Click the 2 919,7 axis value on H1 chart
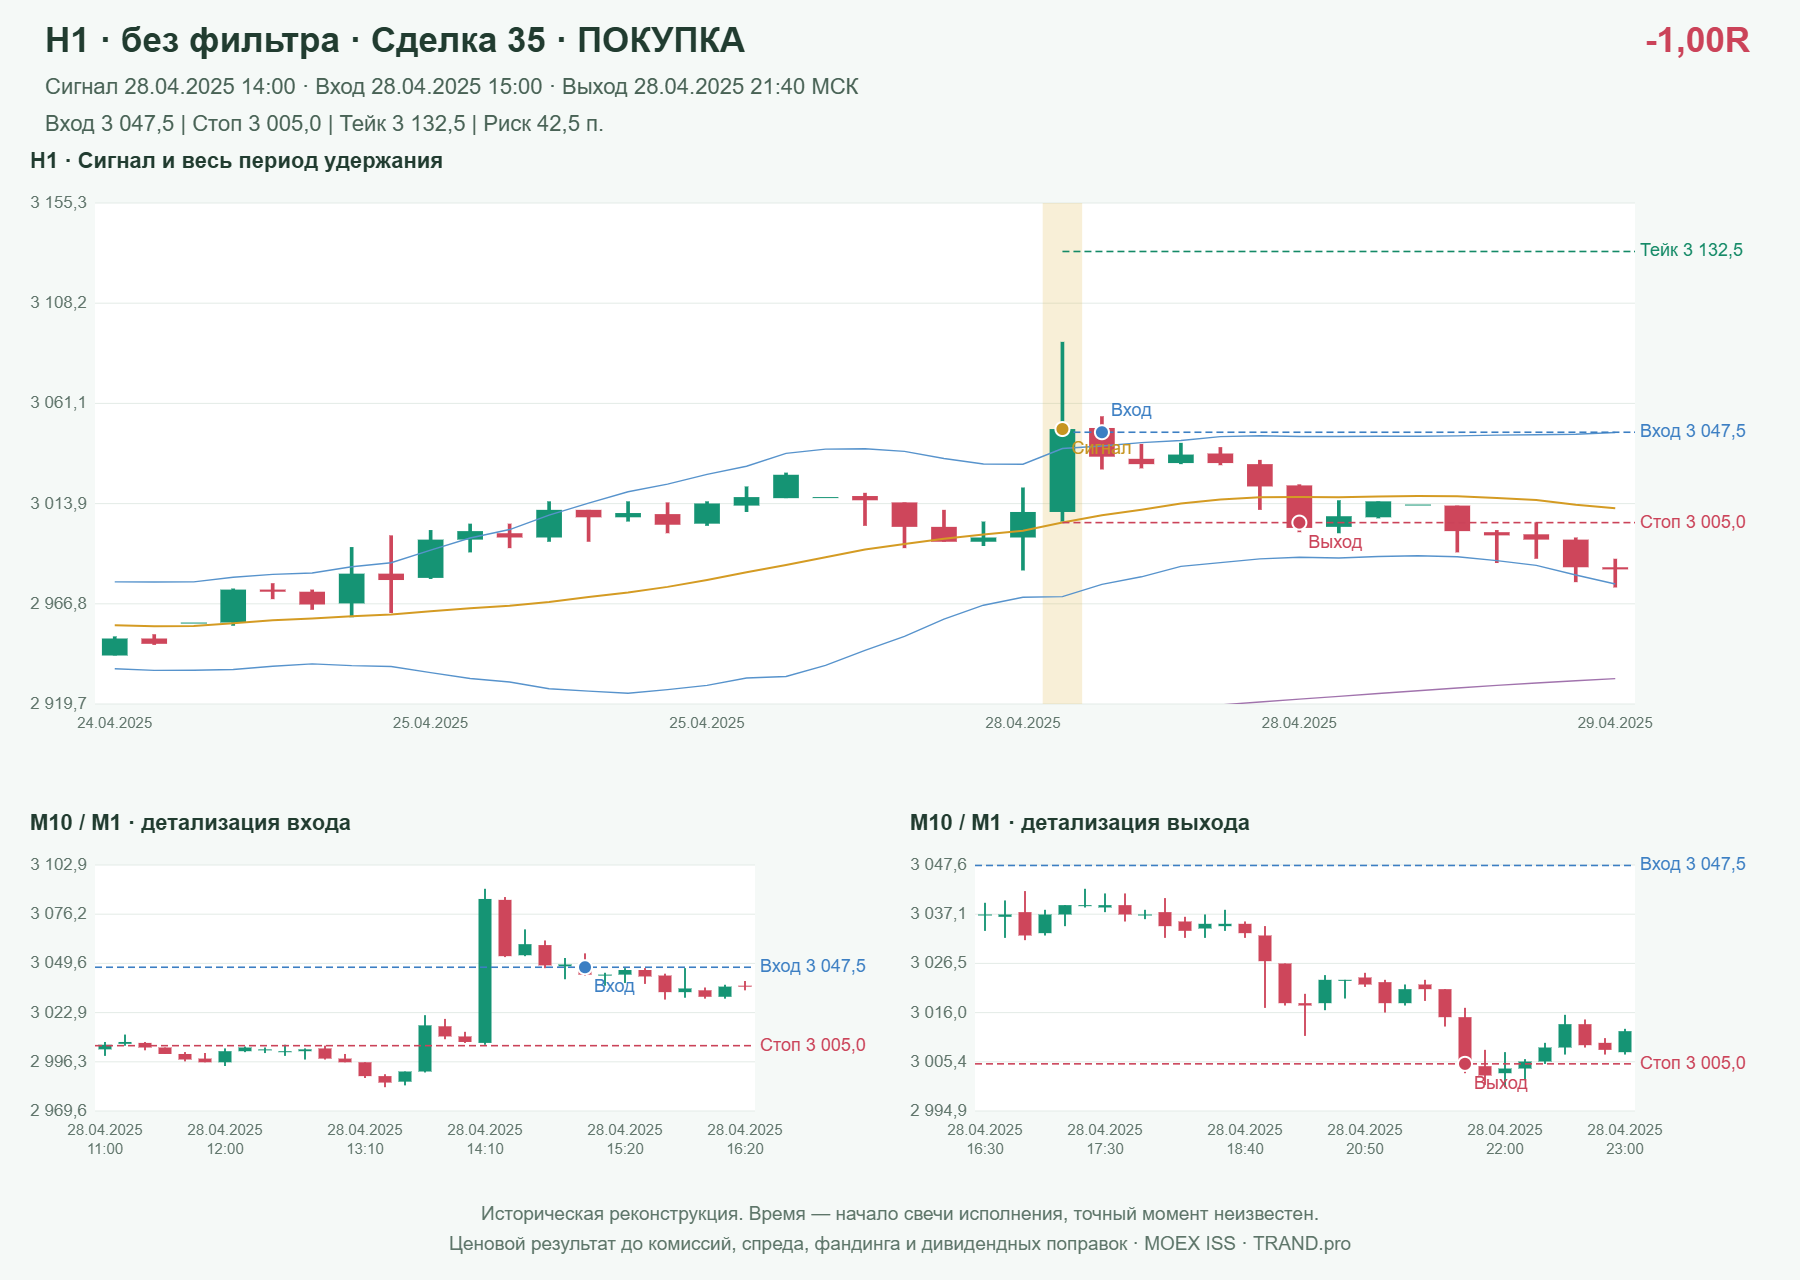 point(58,704)
